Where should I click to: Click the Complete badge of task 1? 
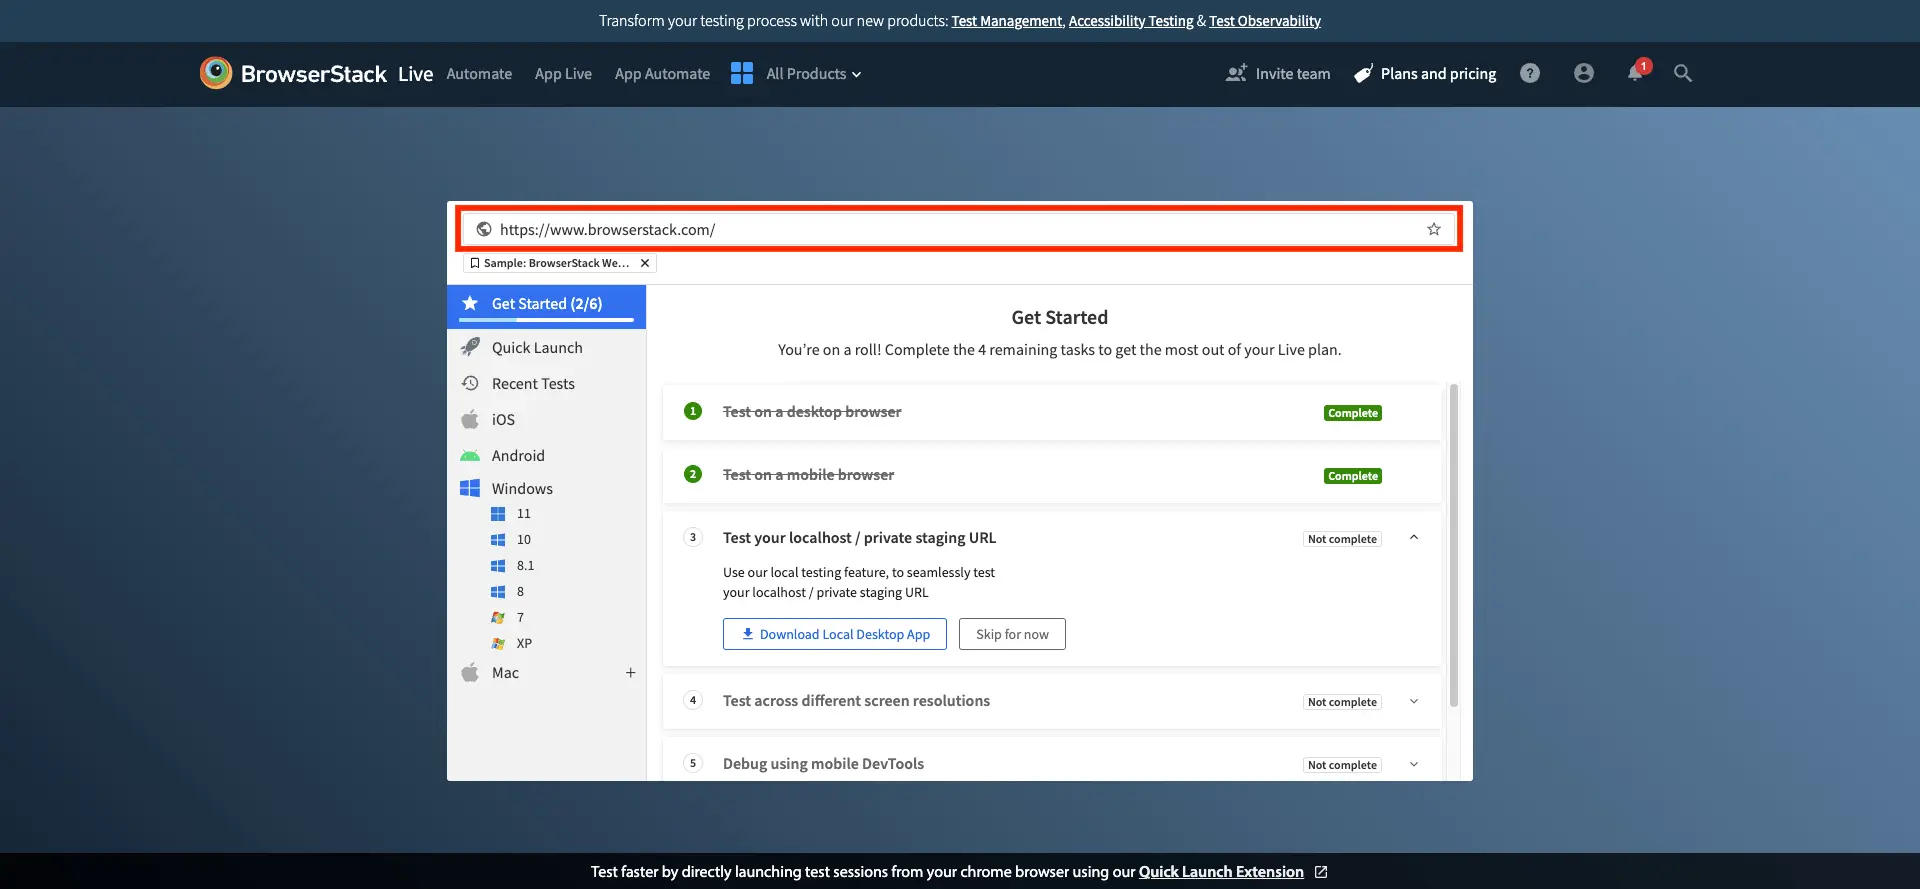click(1352, 413)
